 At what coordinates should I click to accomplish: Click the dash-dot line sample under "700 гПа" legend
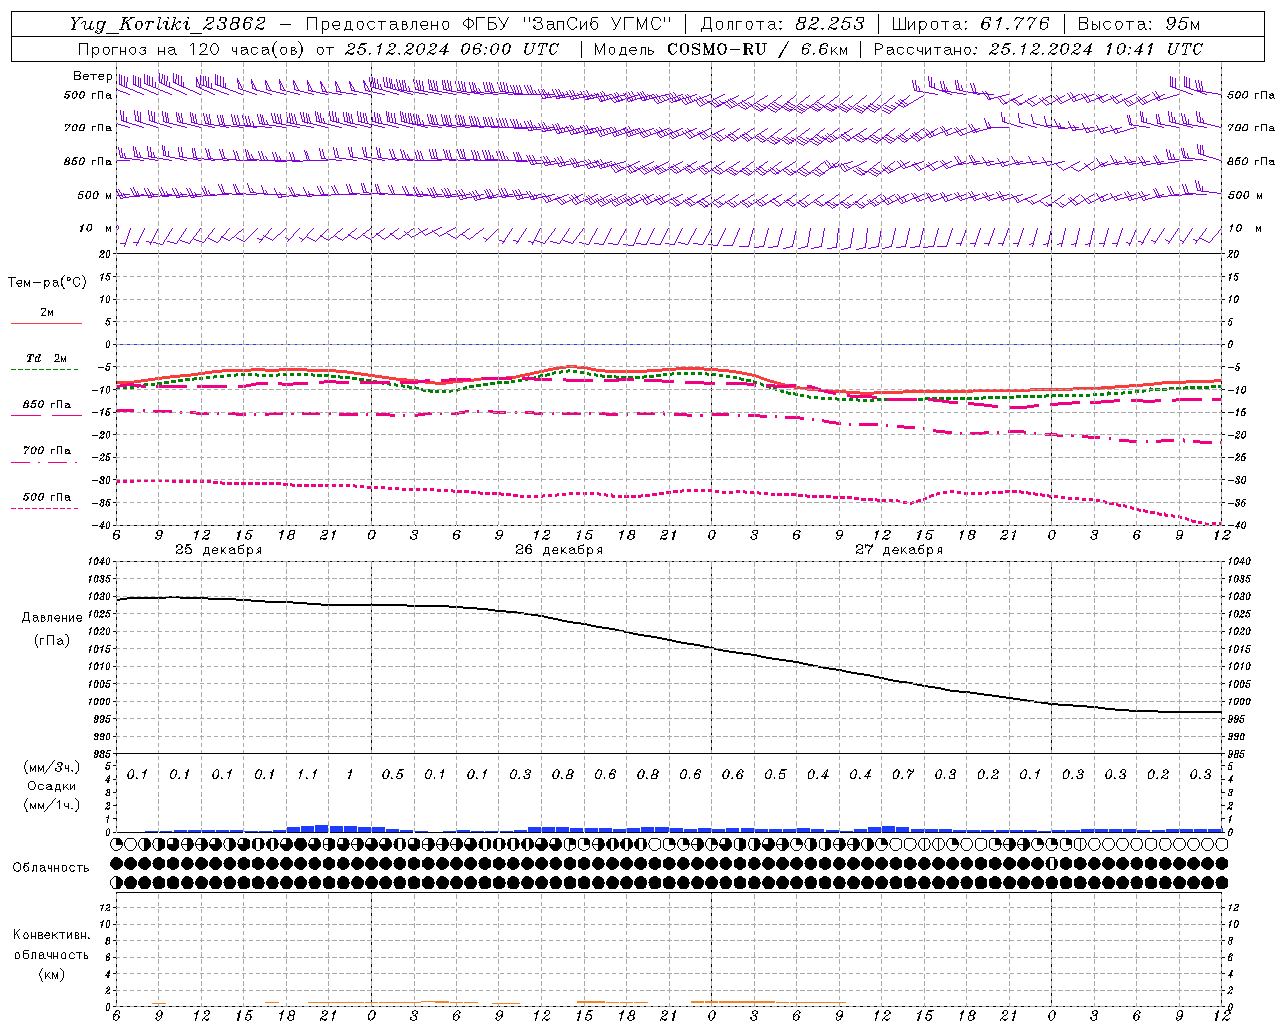click(x=46, y=462)
